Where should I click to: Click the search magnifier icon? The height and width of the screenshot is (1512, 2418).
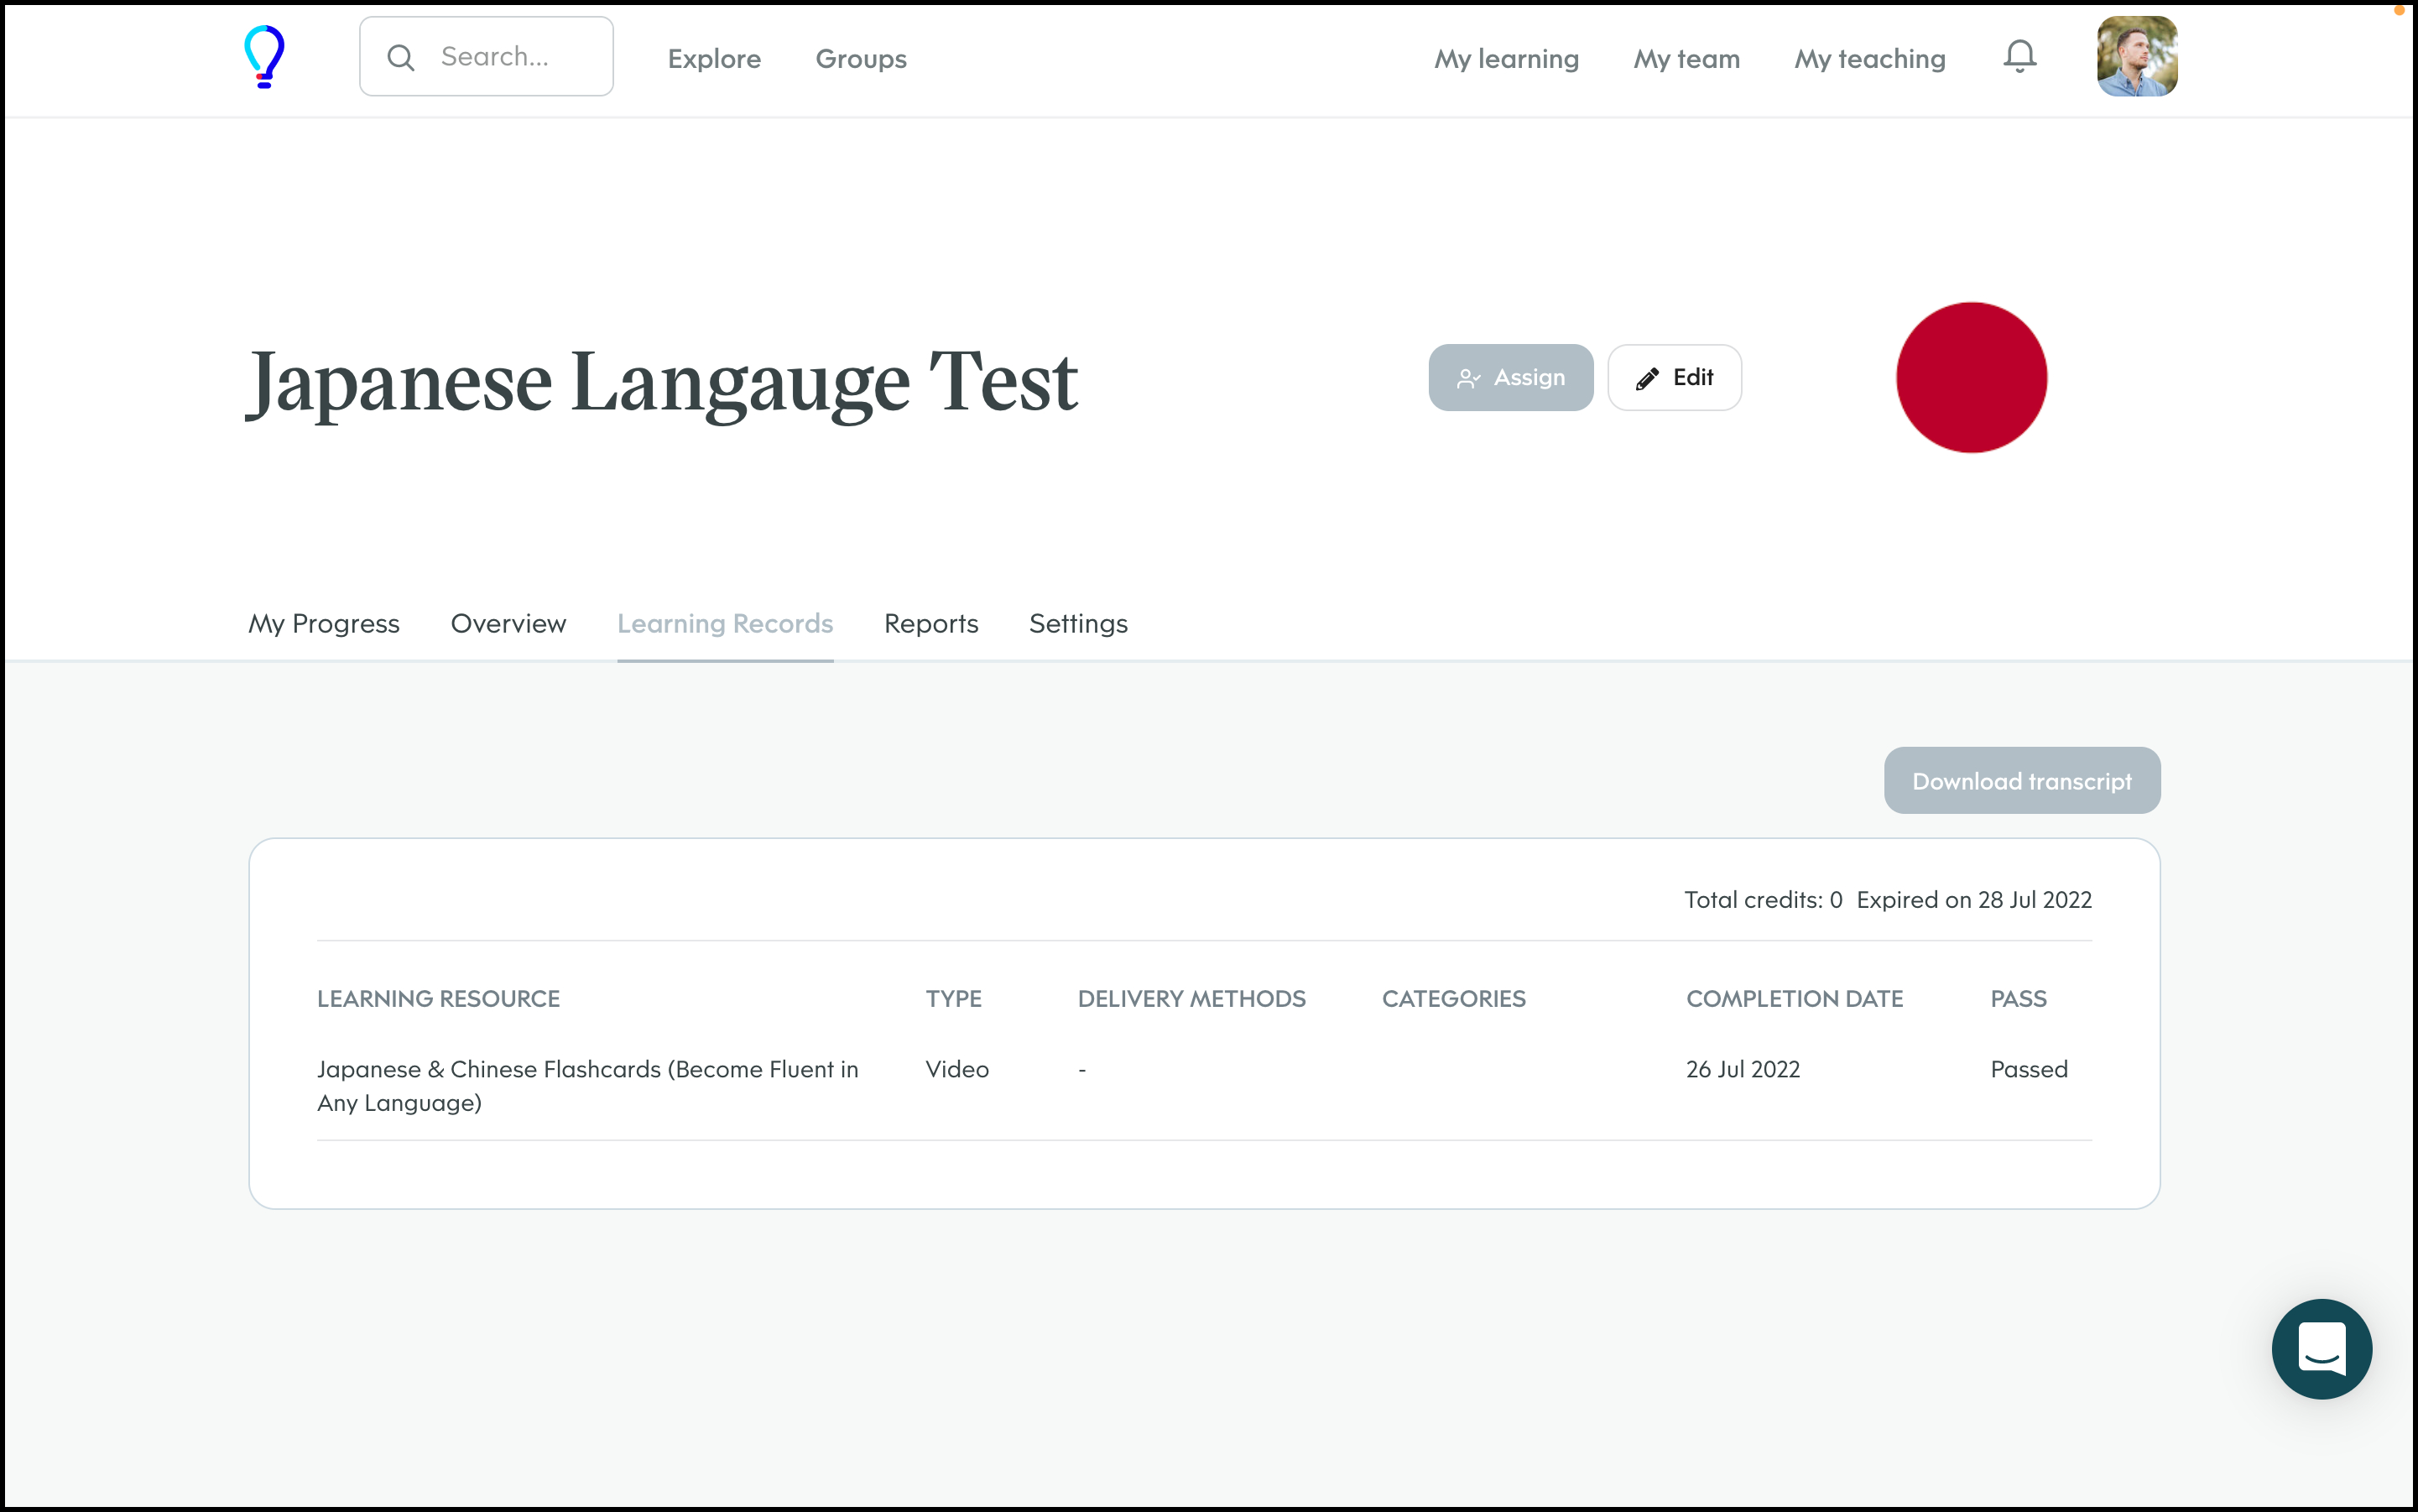click(401, 57)
